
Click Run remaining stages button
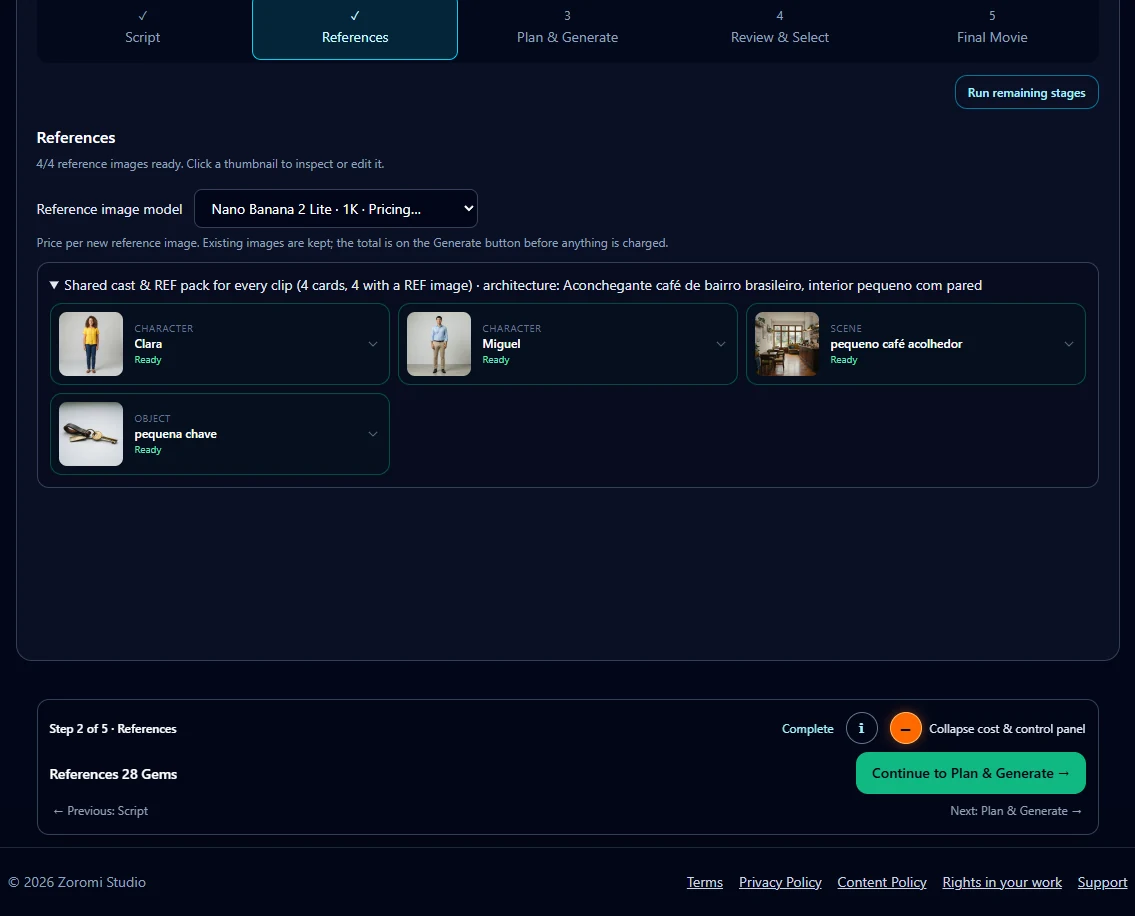click(x=1026, y=93)
